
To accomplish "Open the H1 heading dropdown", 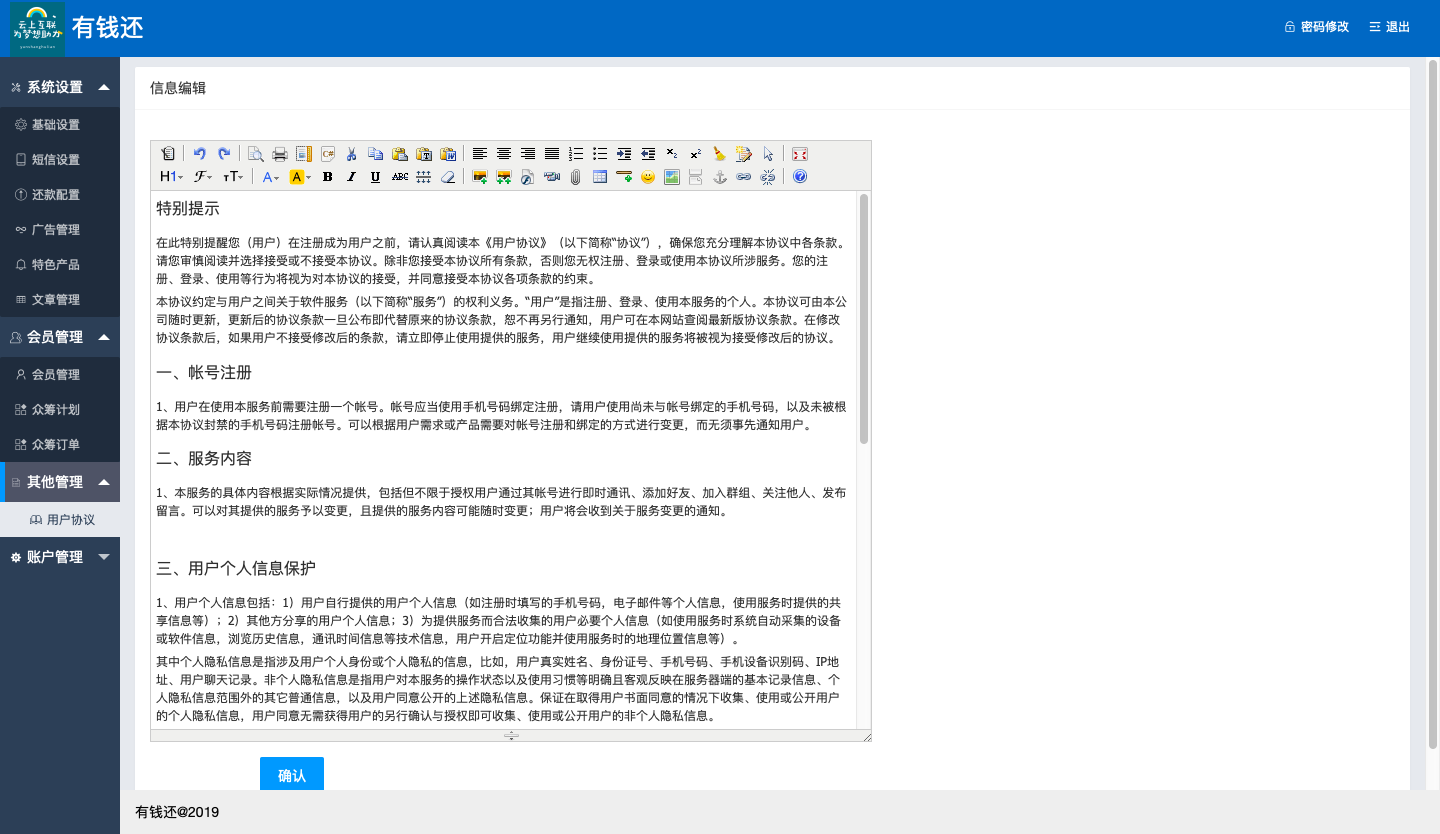I will pyautogui.click(x=171, y=177).
